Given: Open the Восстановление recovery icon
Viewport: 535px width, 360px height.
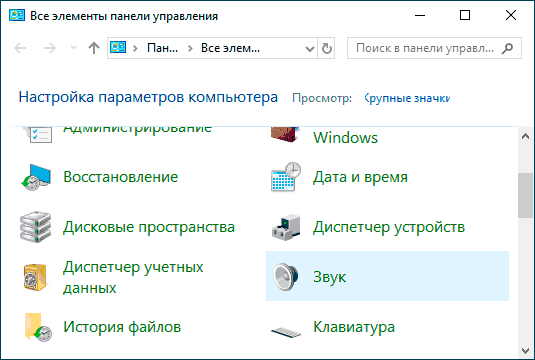Looking at the screenshot, I should (x=36, y=177).
